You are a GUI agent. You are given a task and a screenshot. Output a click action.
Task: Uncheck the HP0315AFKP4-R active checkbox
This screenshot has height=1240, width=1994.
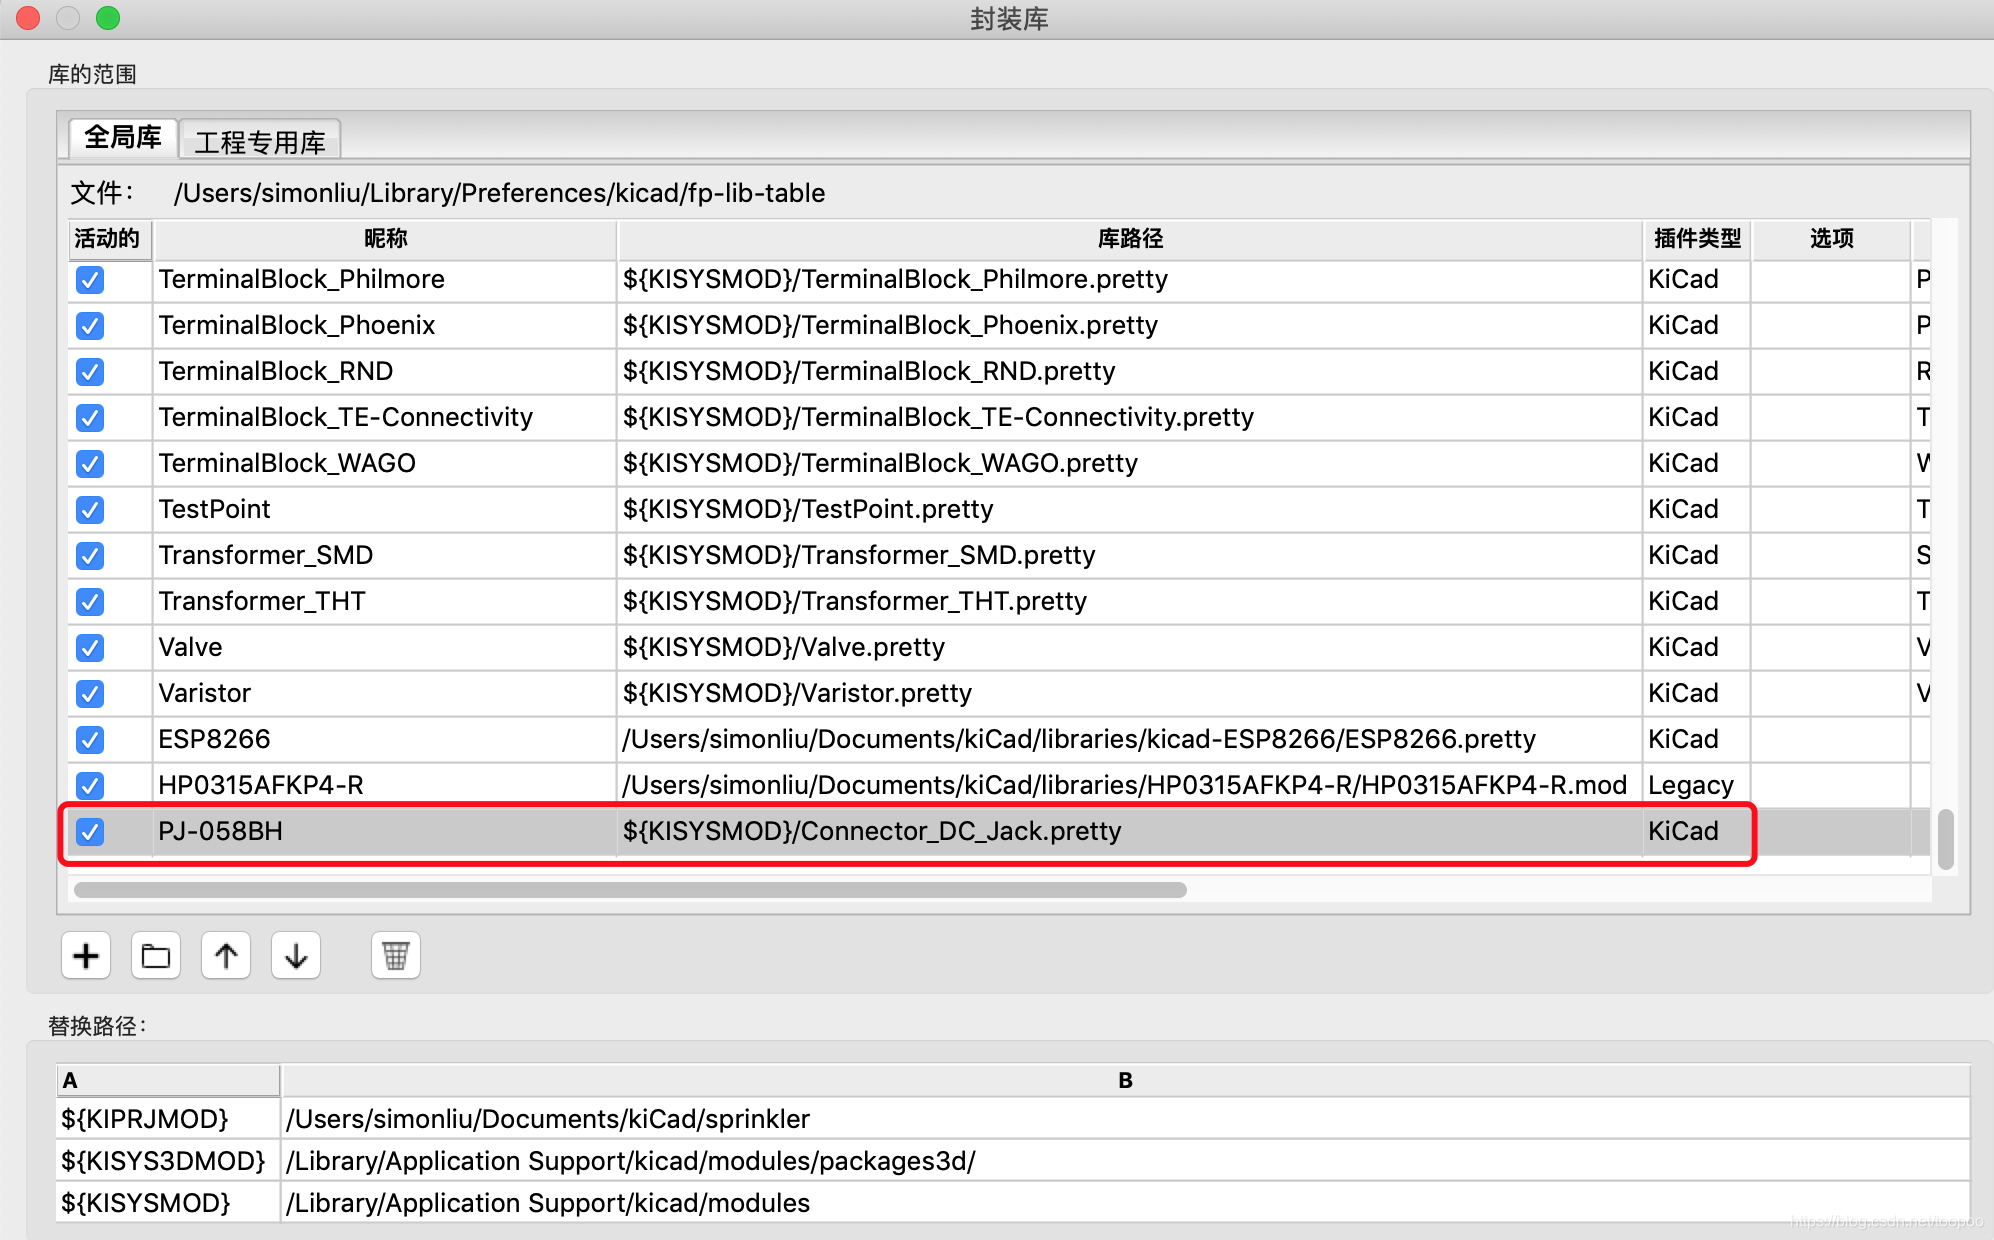pyautogui.click(x=90, y=785)
